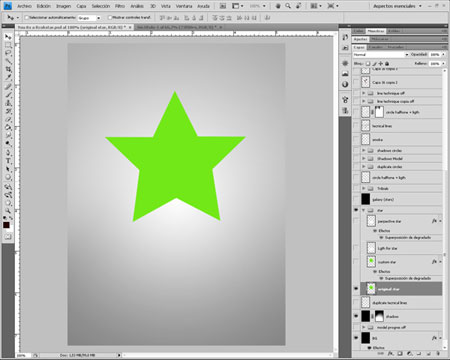Open the Opacidad value dropdown arrow
Image resolution: width=450 pixels, height=360 pixels.
(x=443, y=54)
